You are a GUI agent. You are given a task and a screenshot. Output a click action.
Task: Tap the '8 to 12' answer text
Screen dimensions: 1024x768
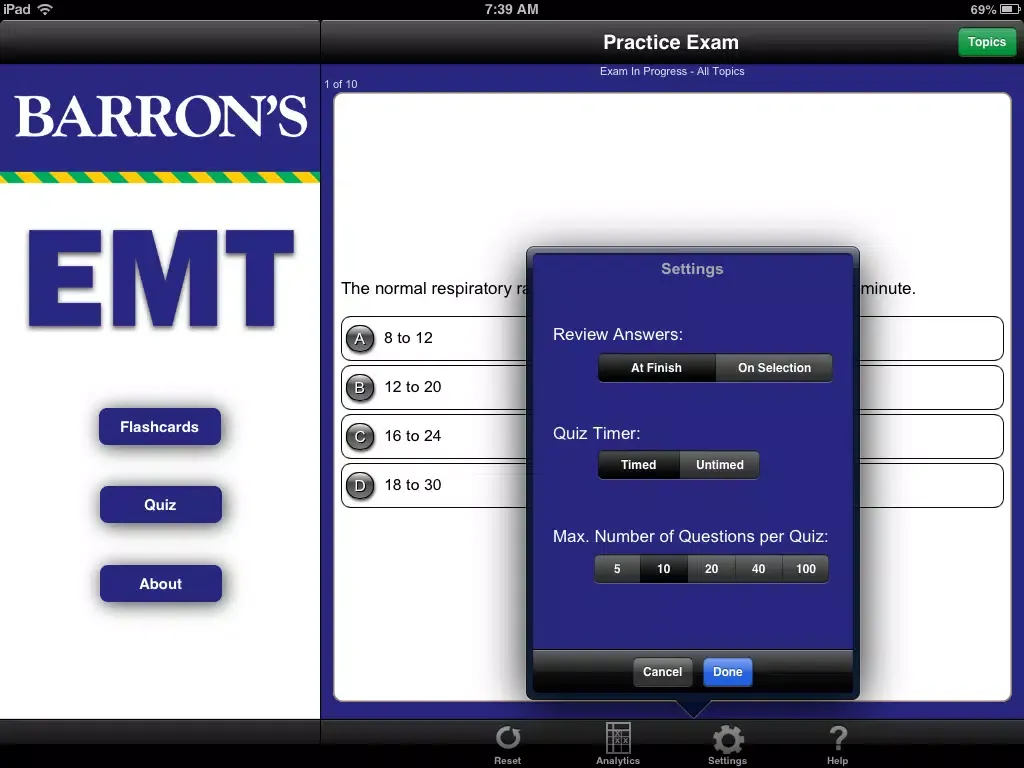coord(408,338)
